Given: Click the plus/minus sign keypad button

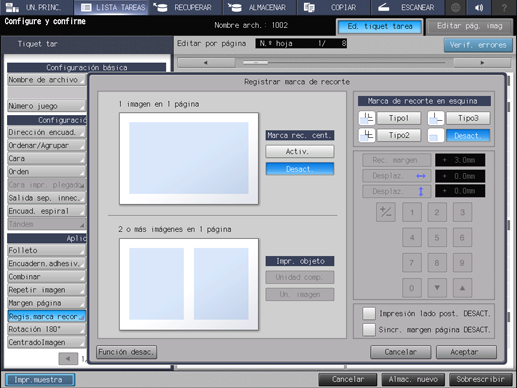Looking at the screenshot, I should [386, 212].
